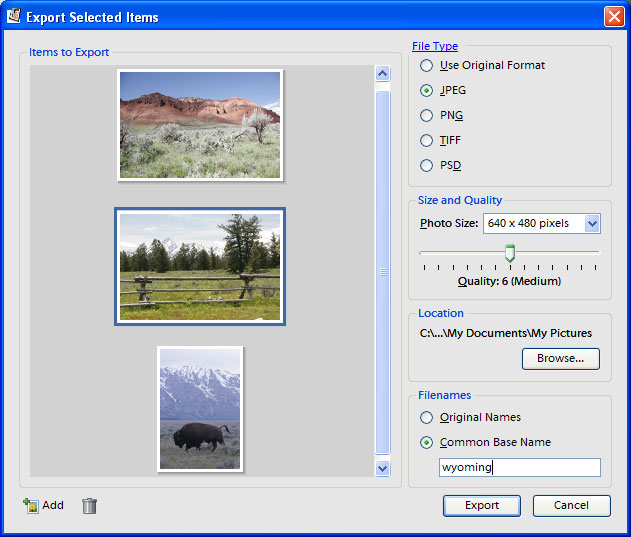Select Use Original Format radio button
Viewport: 631px width, 537px height.
click(427, 66)
